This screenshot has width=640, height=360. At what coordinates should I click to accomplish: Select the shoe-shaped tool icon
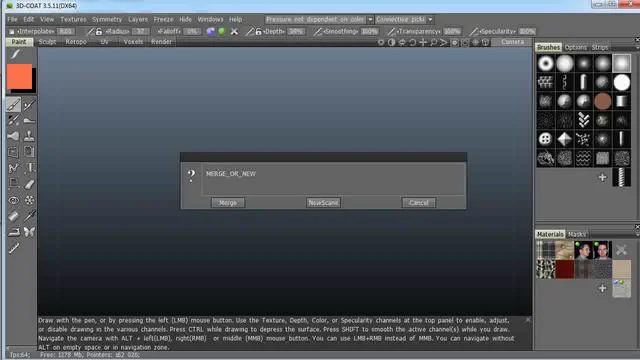(29, 120)
